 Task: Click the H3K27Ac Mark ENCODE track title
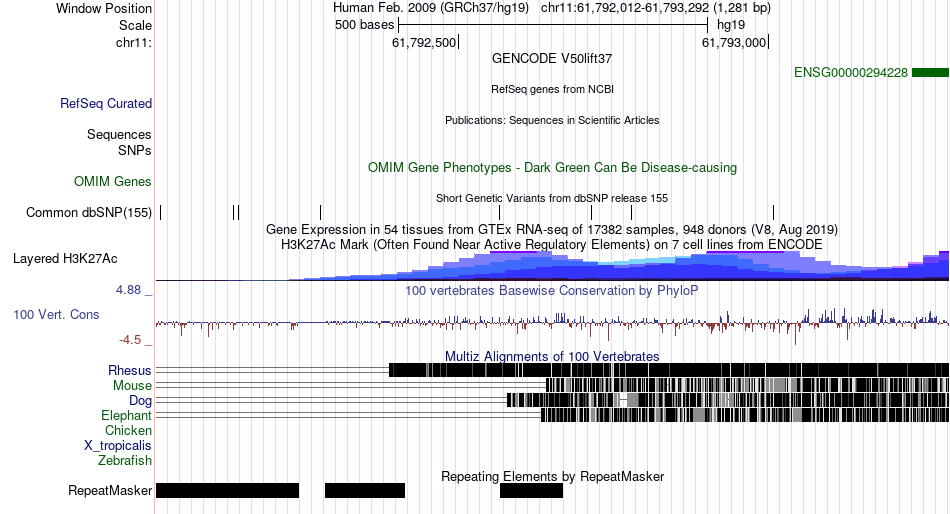552,244
